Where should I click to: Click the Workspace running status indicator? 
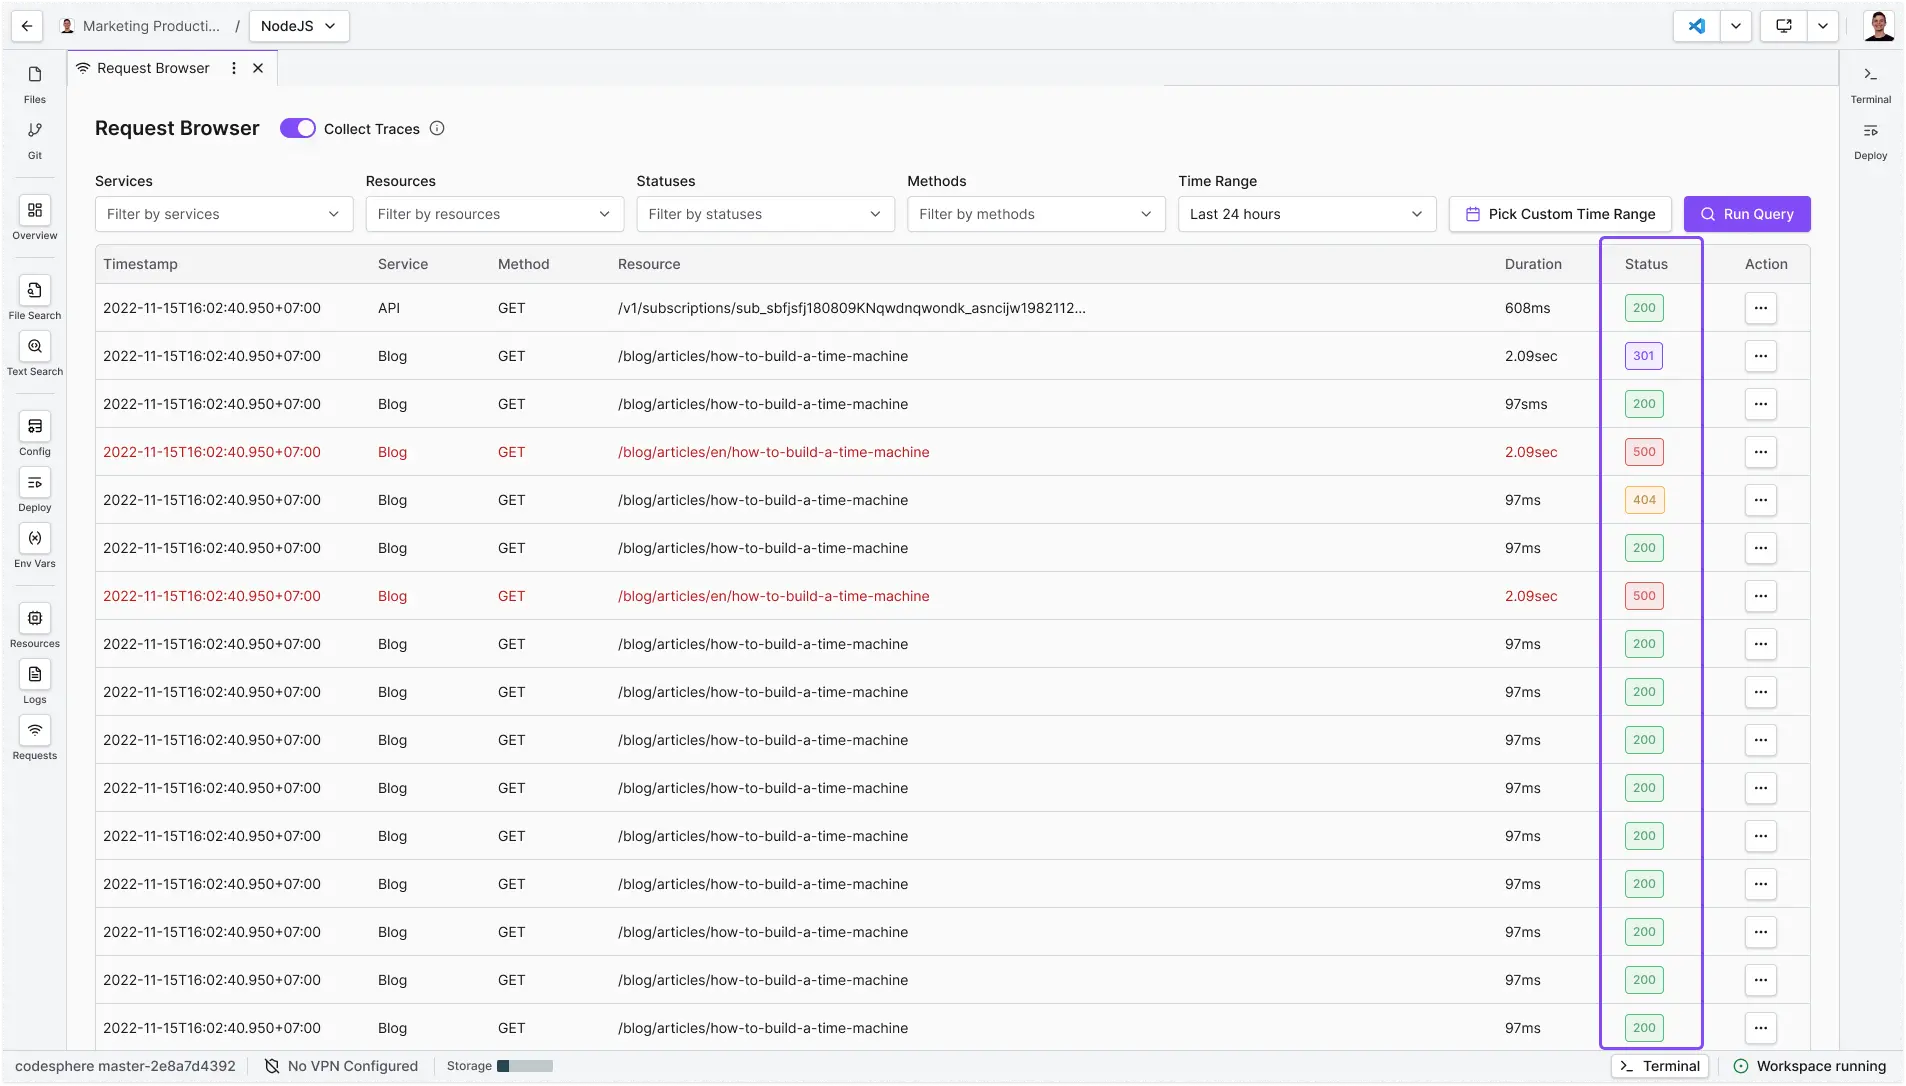[1809, 1066]
